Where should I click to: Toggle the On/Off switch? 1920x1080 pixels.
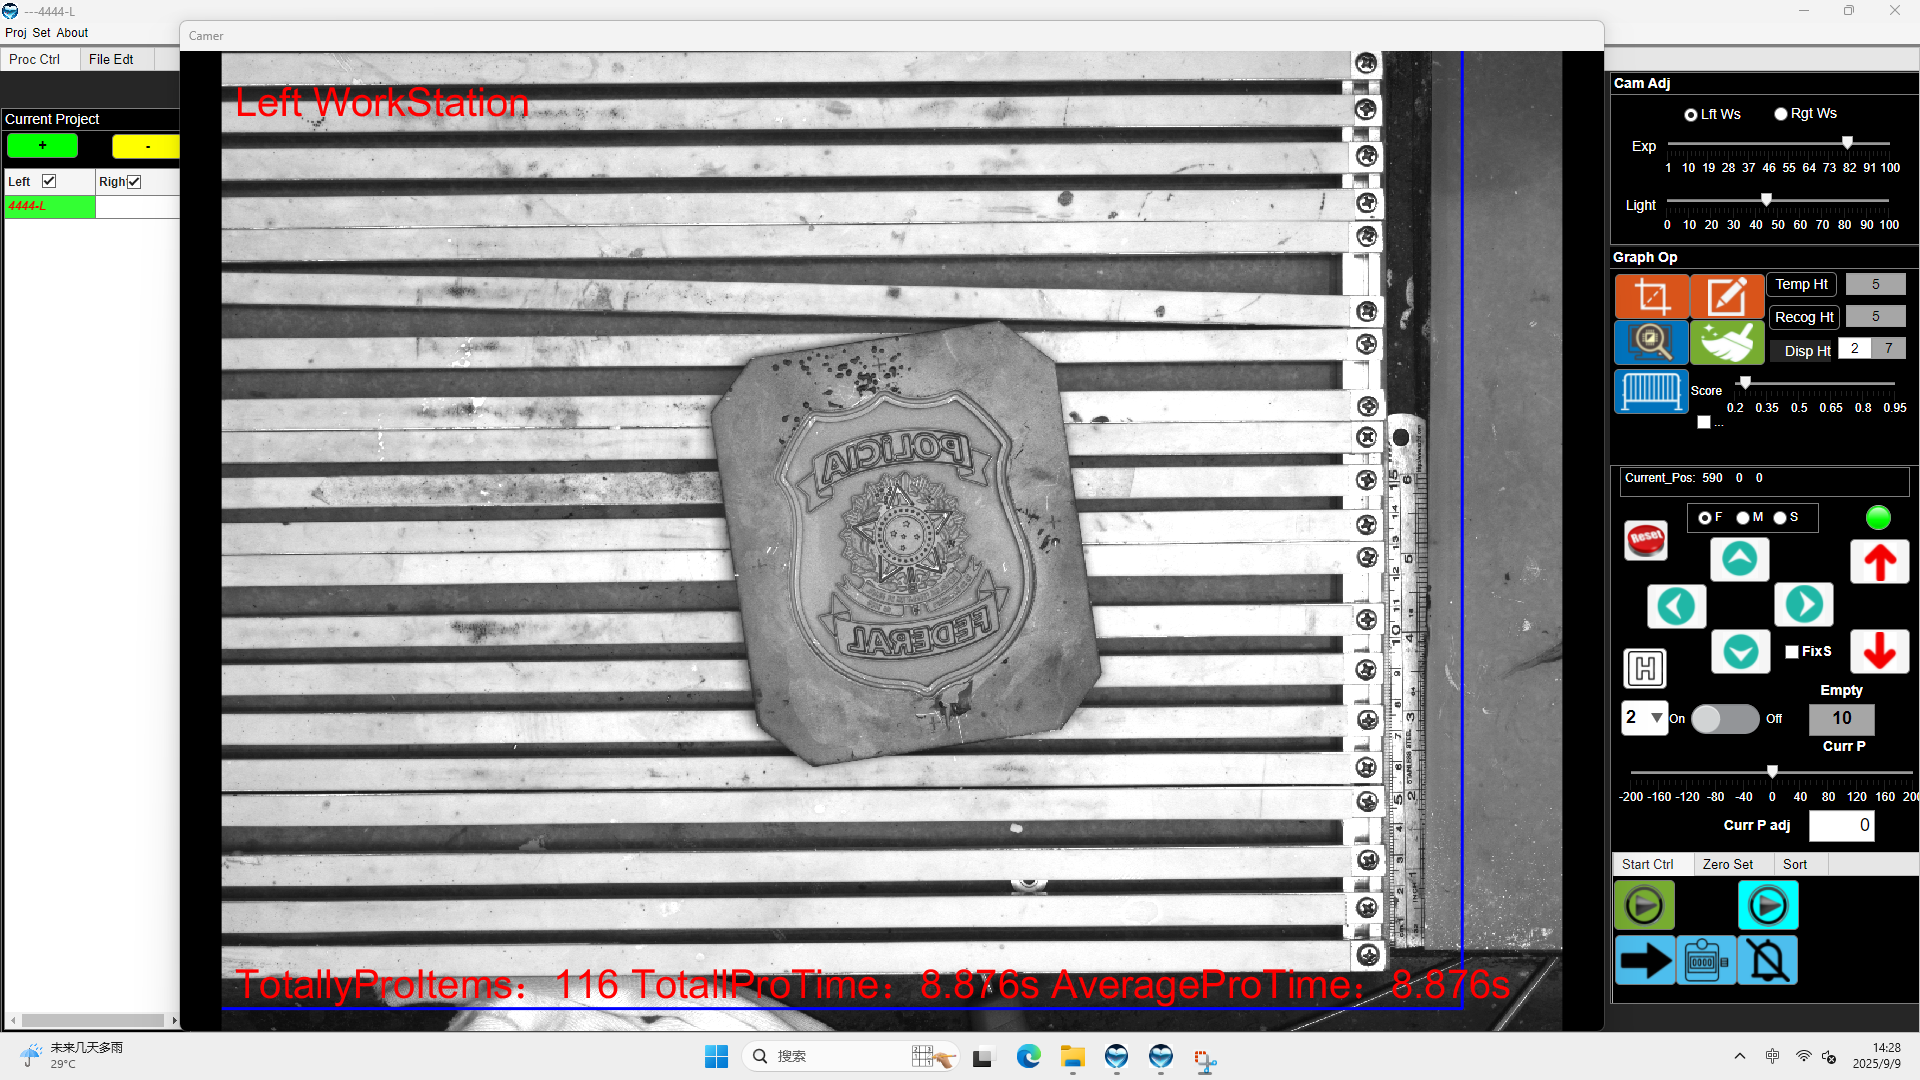[1725, 719]
